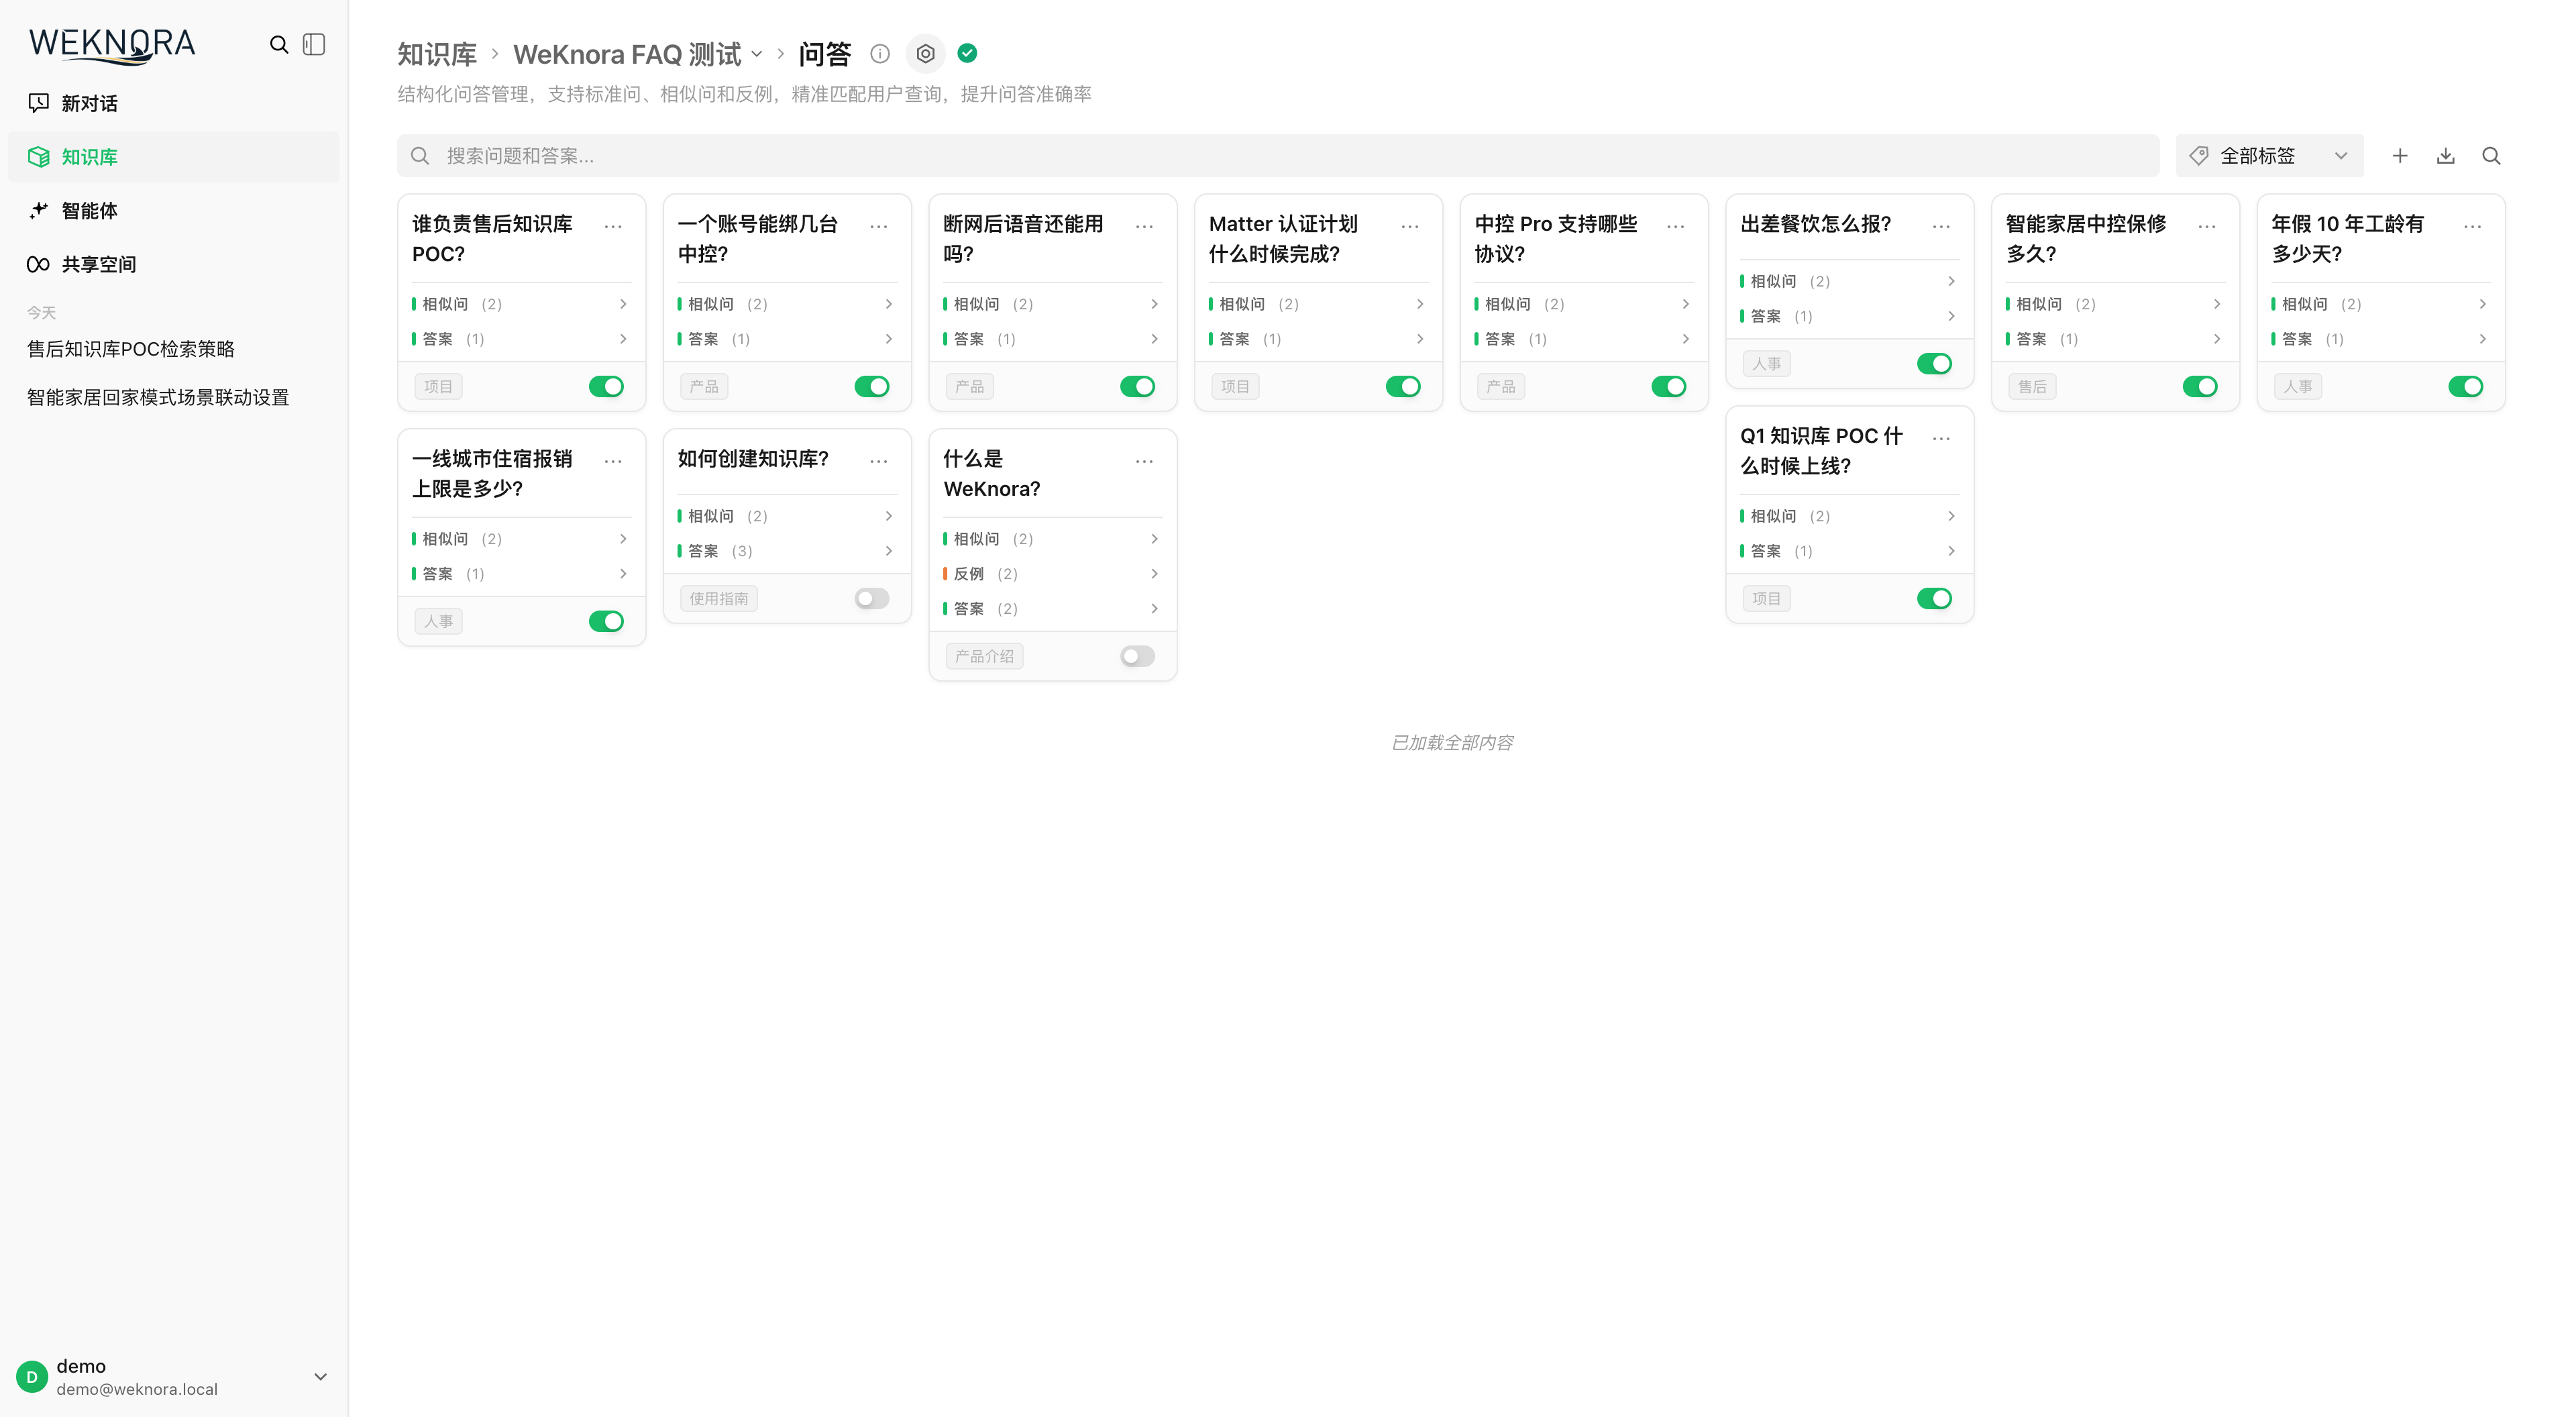The height and width of the screenshot is (1417, 2576).
Task: Disable the 谁负责售后知识库 POC entry toggle
Action: click(x=606, y=387)
